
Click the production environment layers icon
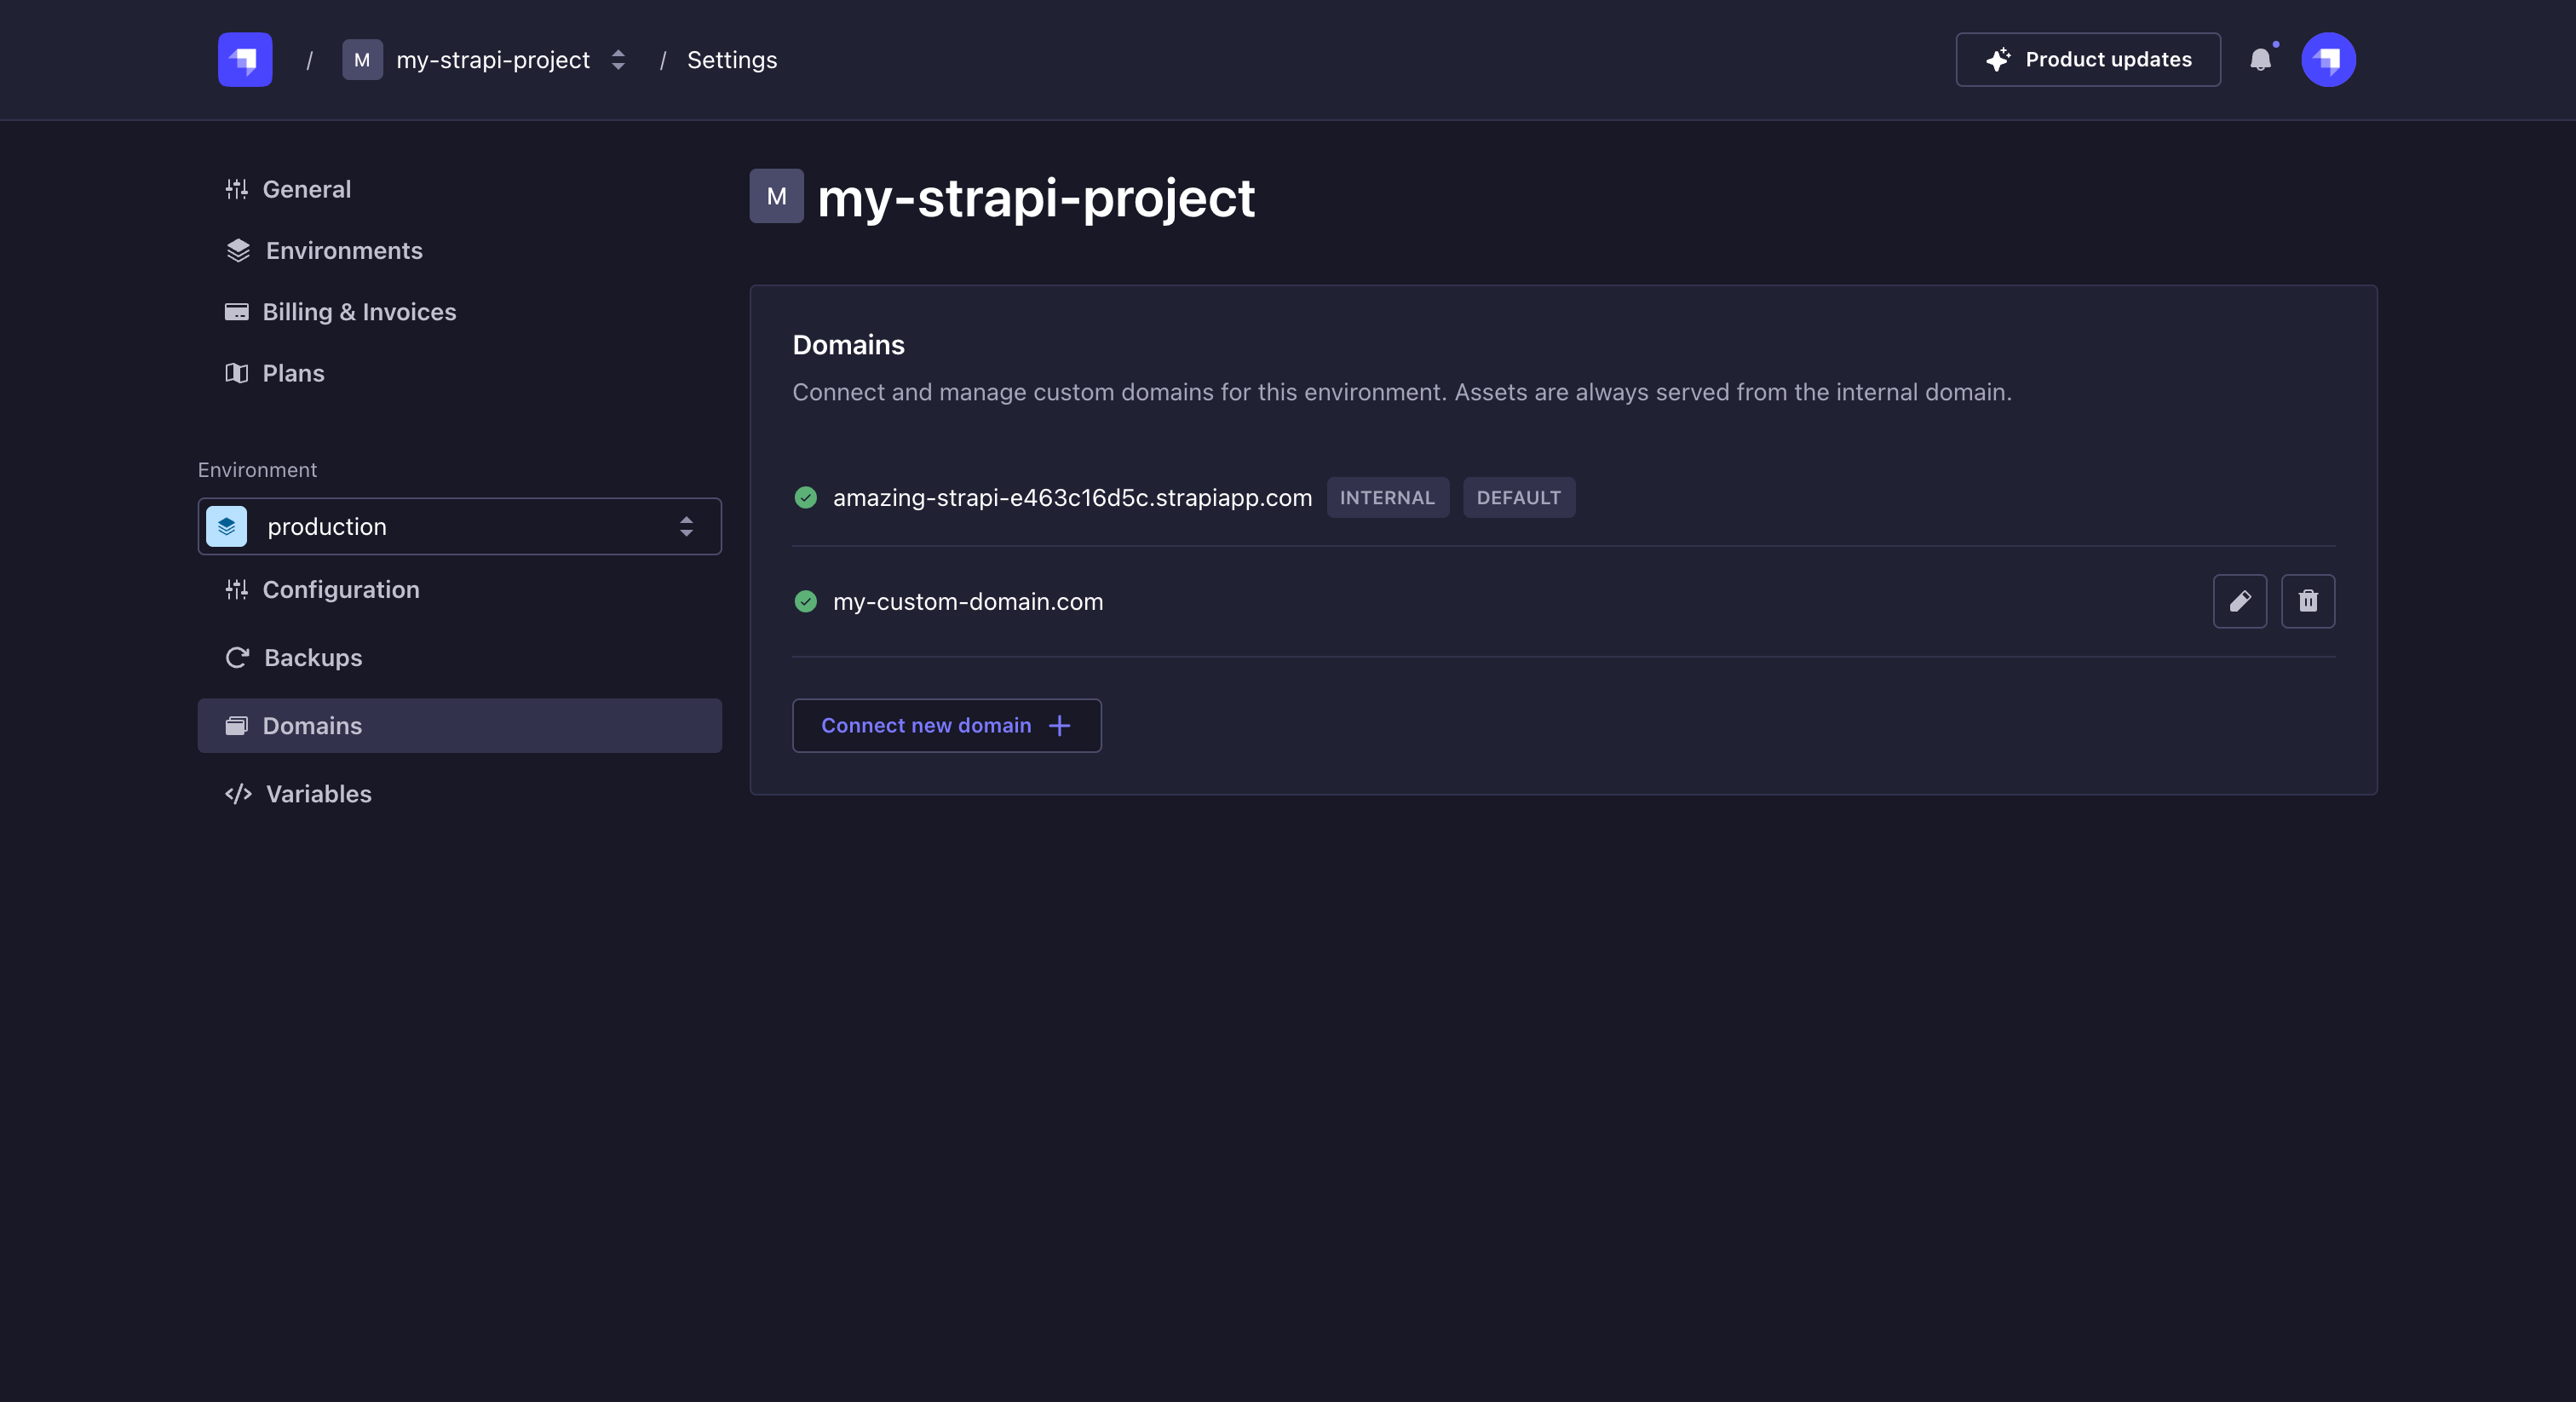coord(227,526)
